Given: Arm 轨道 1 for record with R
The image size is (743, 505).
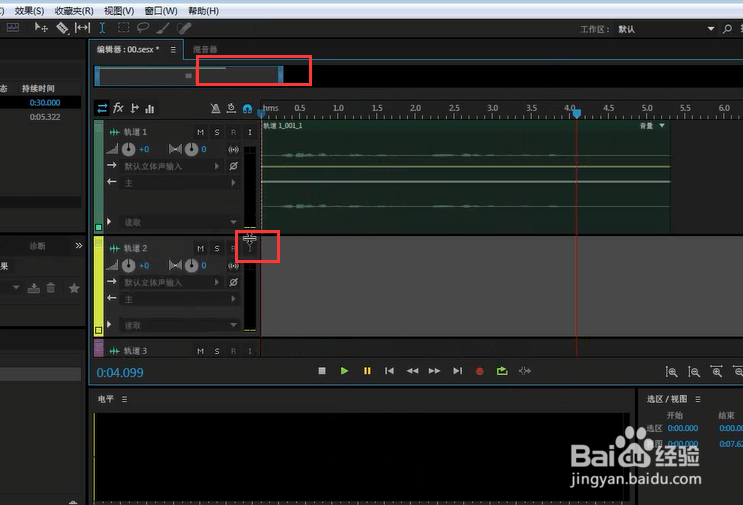Looking at the screenshot, I should coord(233,132).
